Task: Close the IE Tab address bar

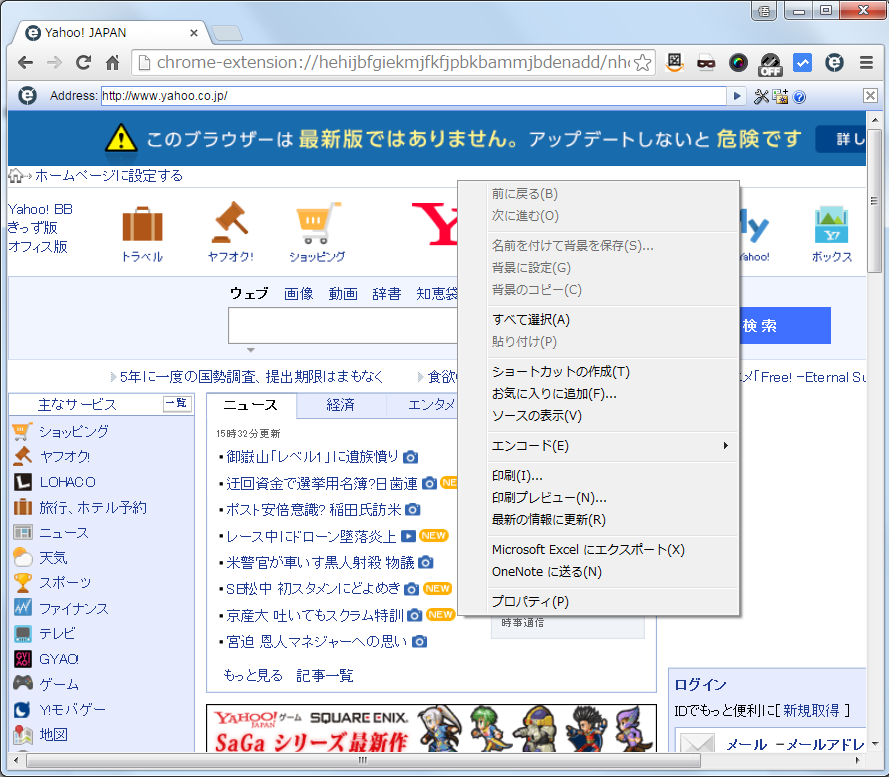Action: click(x=870, y=95)
